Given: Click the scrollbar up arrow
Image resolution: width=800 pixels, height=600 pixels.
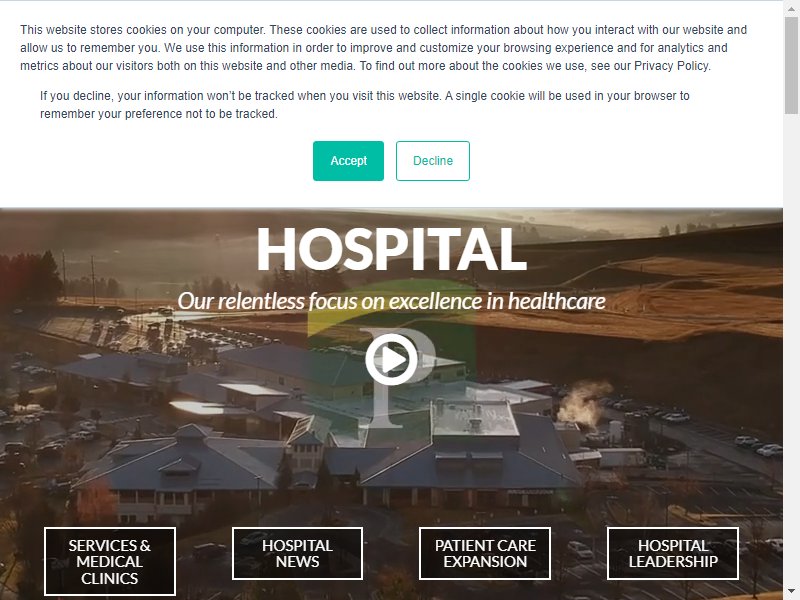Looking at the screenshot, I should click(x=791, y=5).
